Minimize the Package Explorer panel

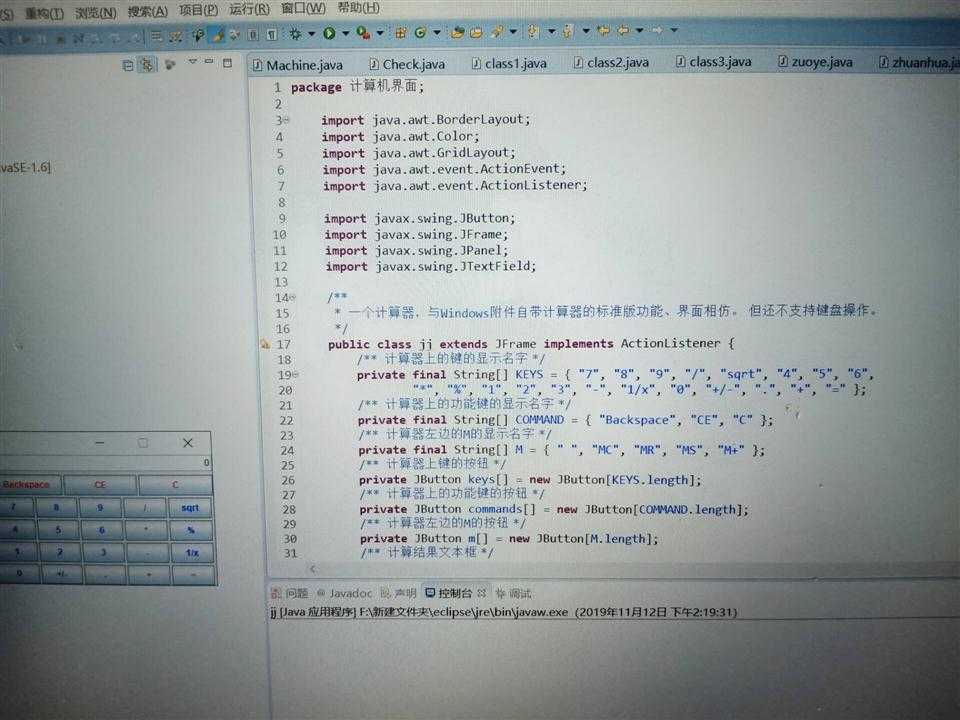click(209, 62)
